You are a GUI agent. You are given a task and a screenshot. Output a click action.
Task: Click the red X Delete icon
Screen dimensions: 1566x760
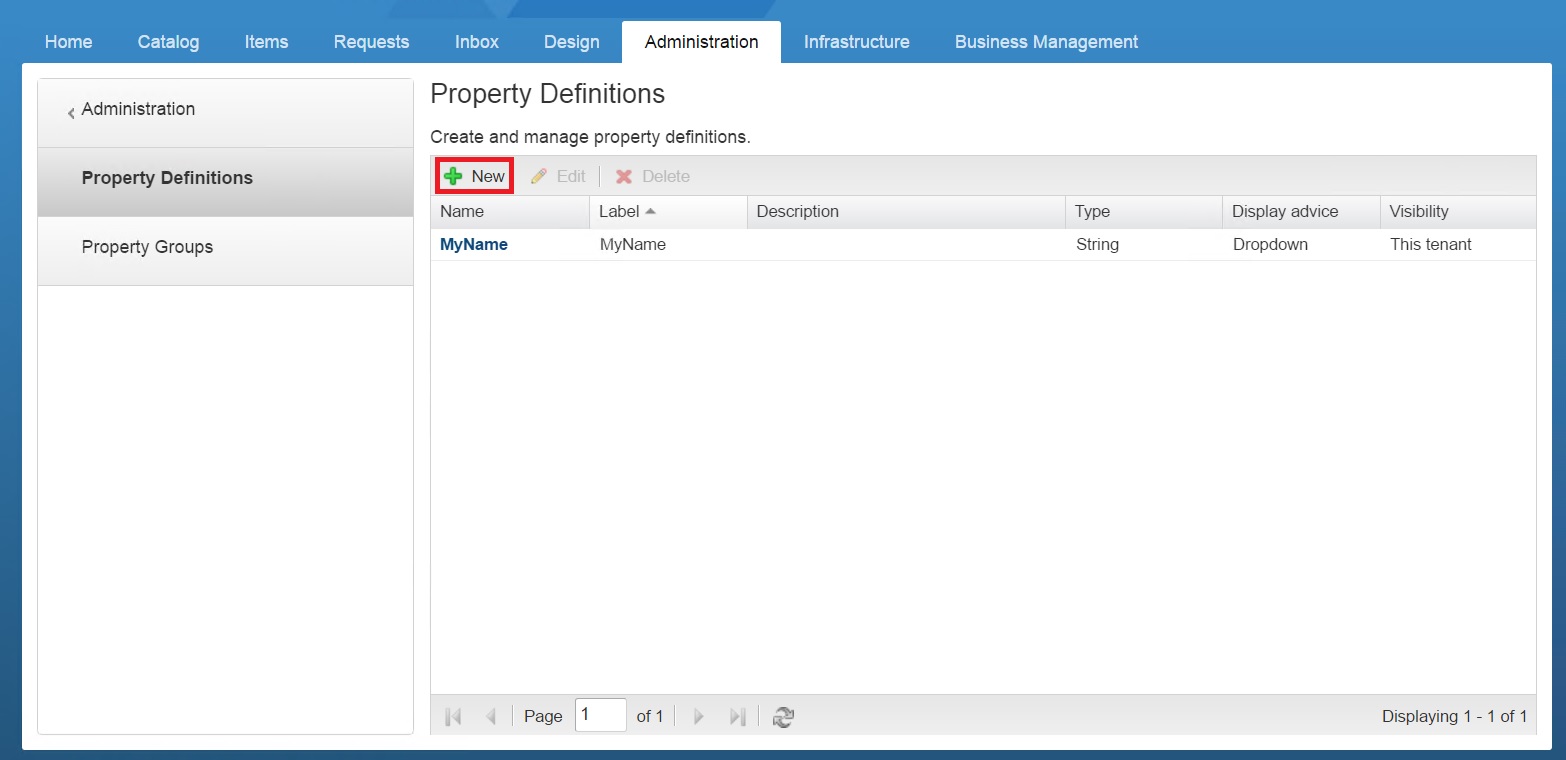coord(624,176)
